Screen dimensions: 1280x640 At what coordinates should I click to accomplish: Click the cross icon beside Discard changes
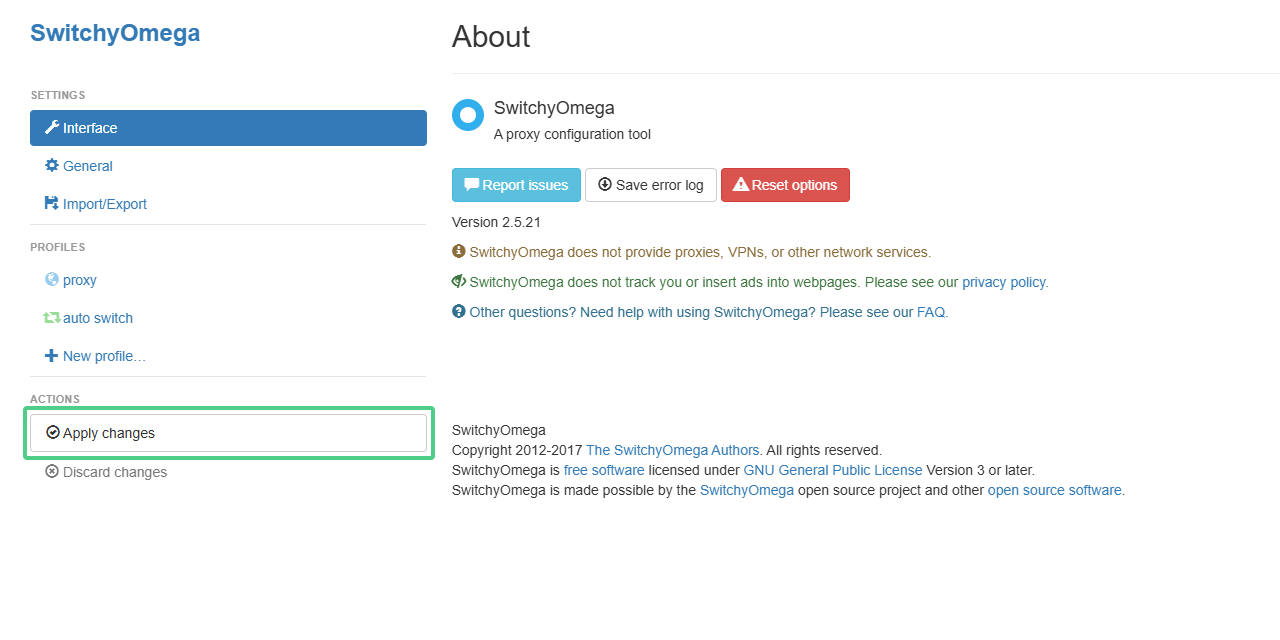pyautogui.click(x=52, y=472)
